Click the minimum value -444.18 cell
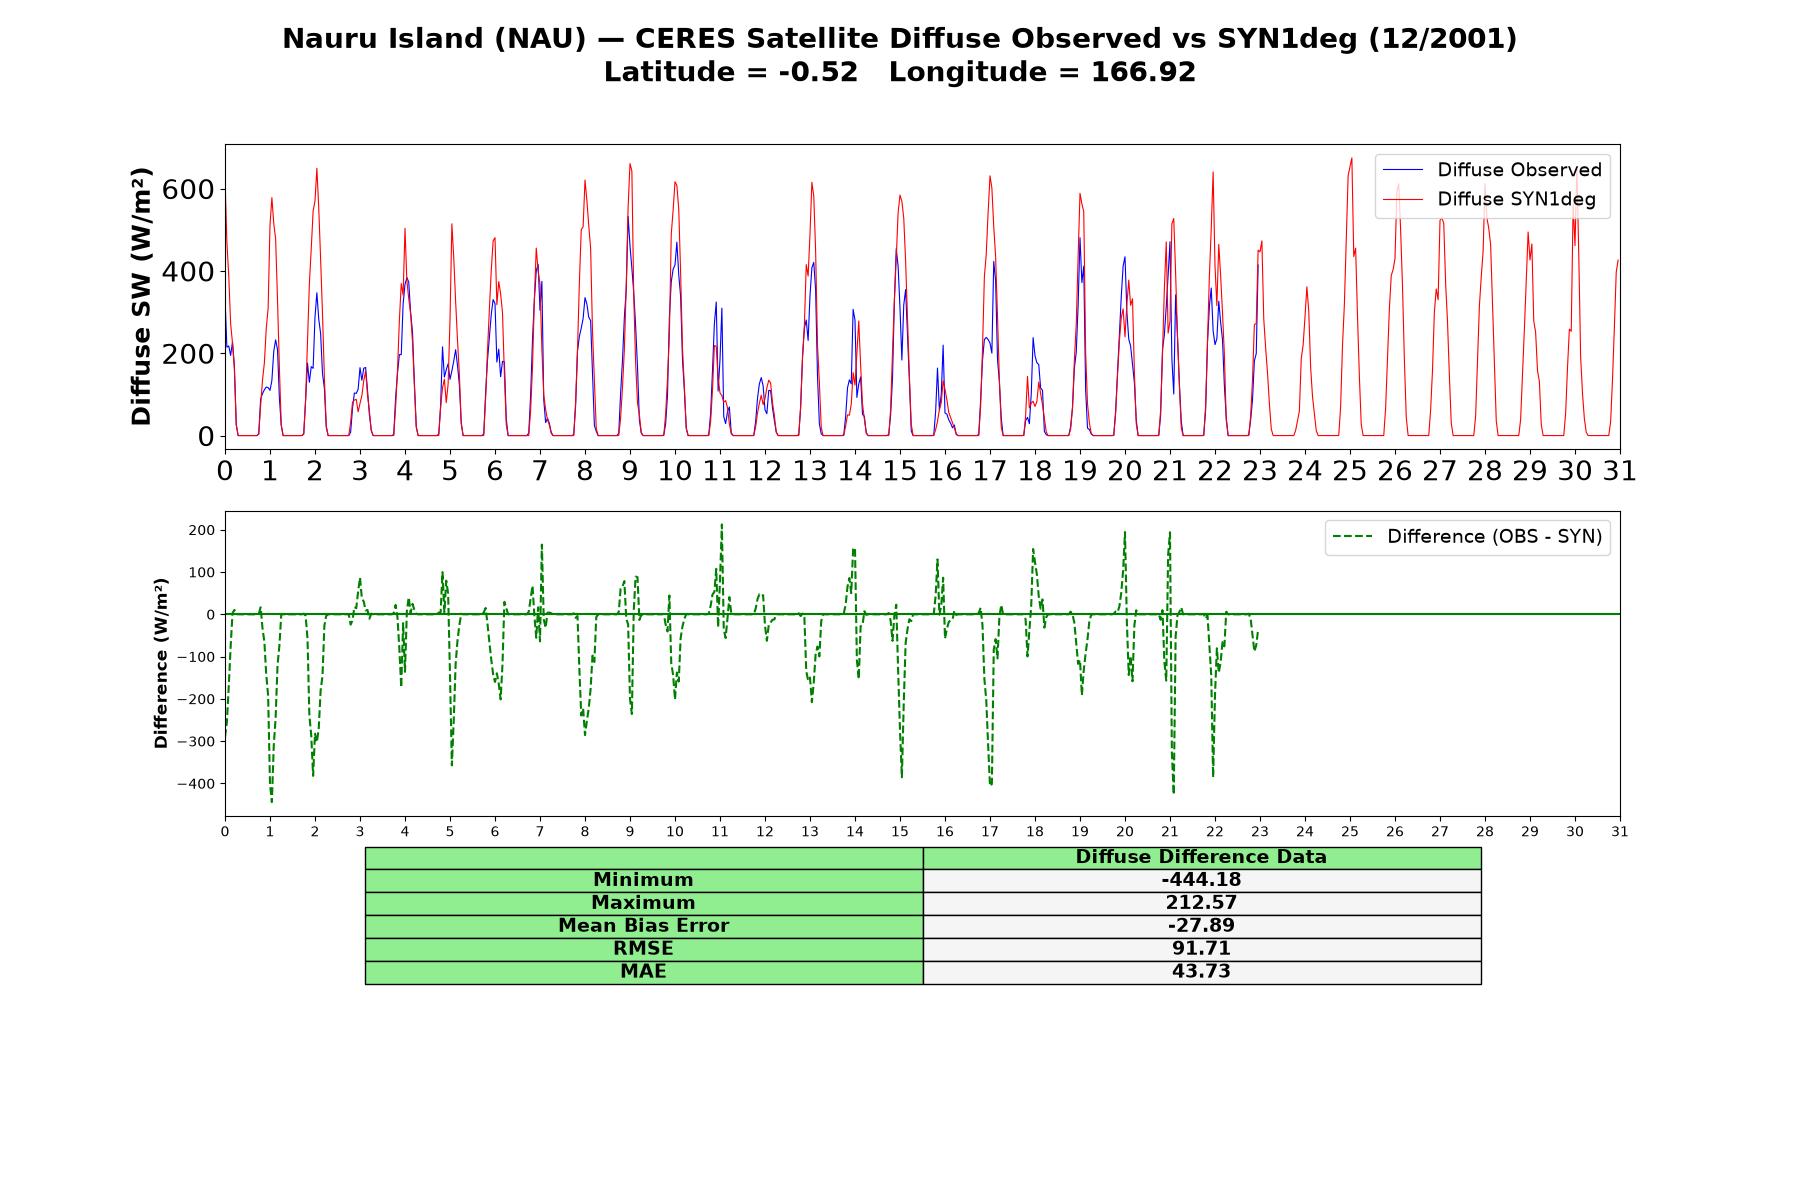1800x1200 pixels. coord(1202,880)
